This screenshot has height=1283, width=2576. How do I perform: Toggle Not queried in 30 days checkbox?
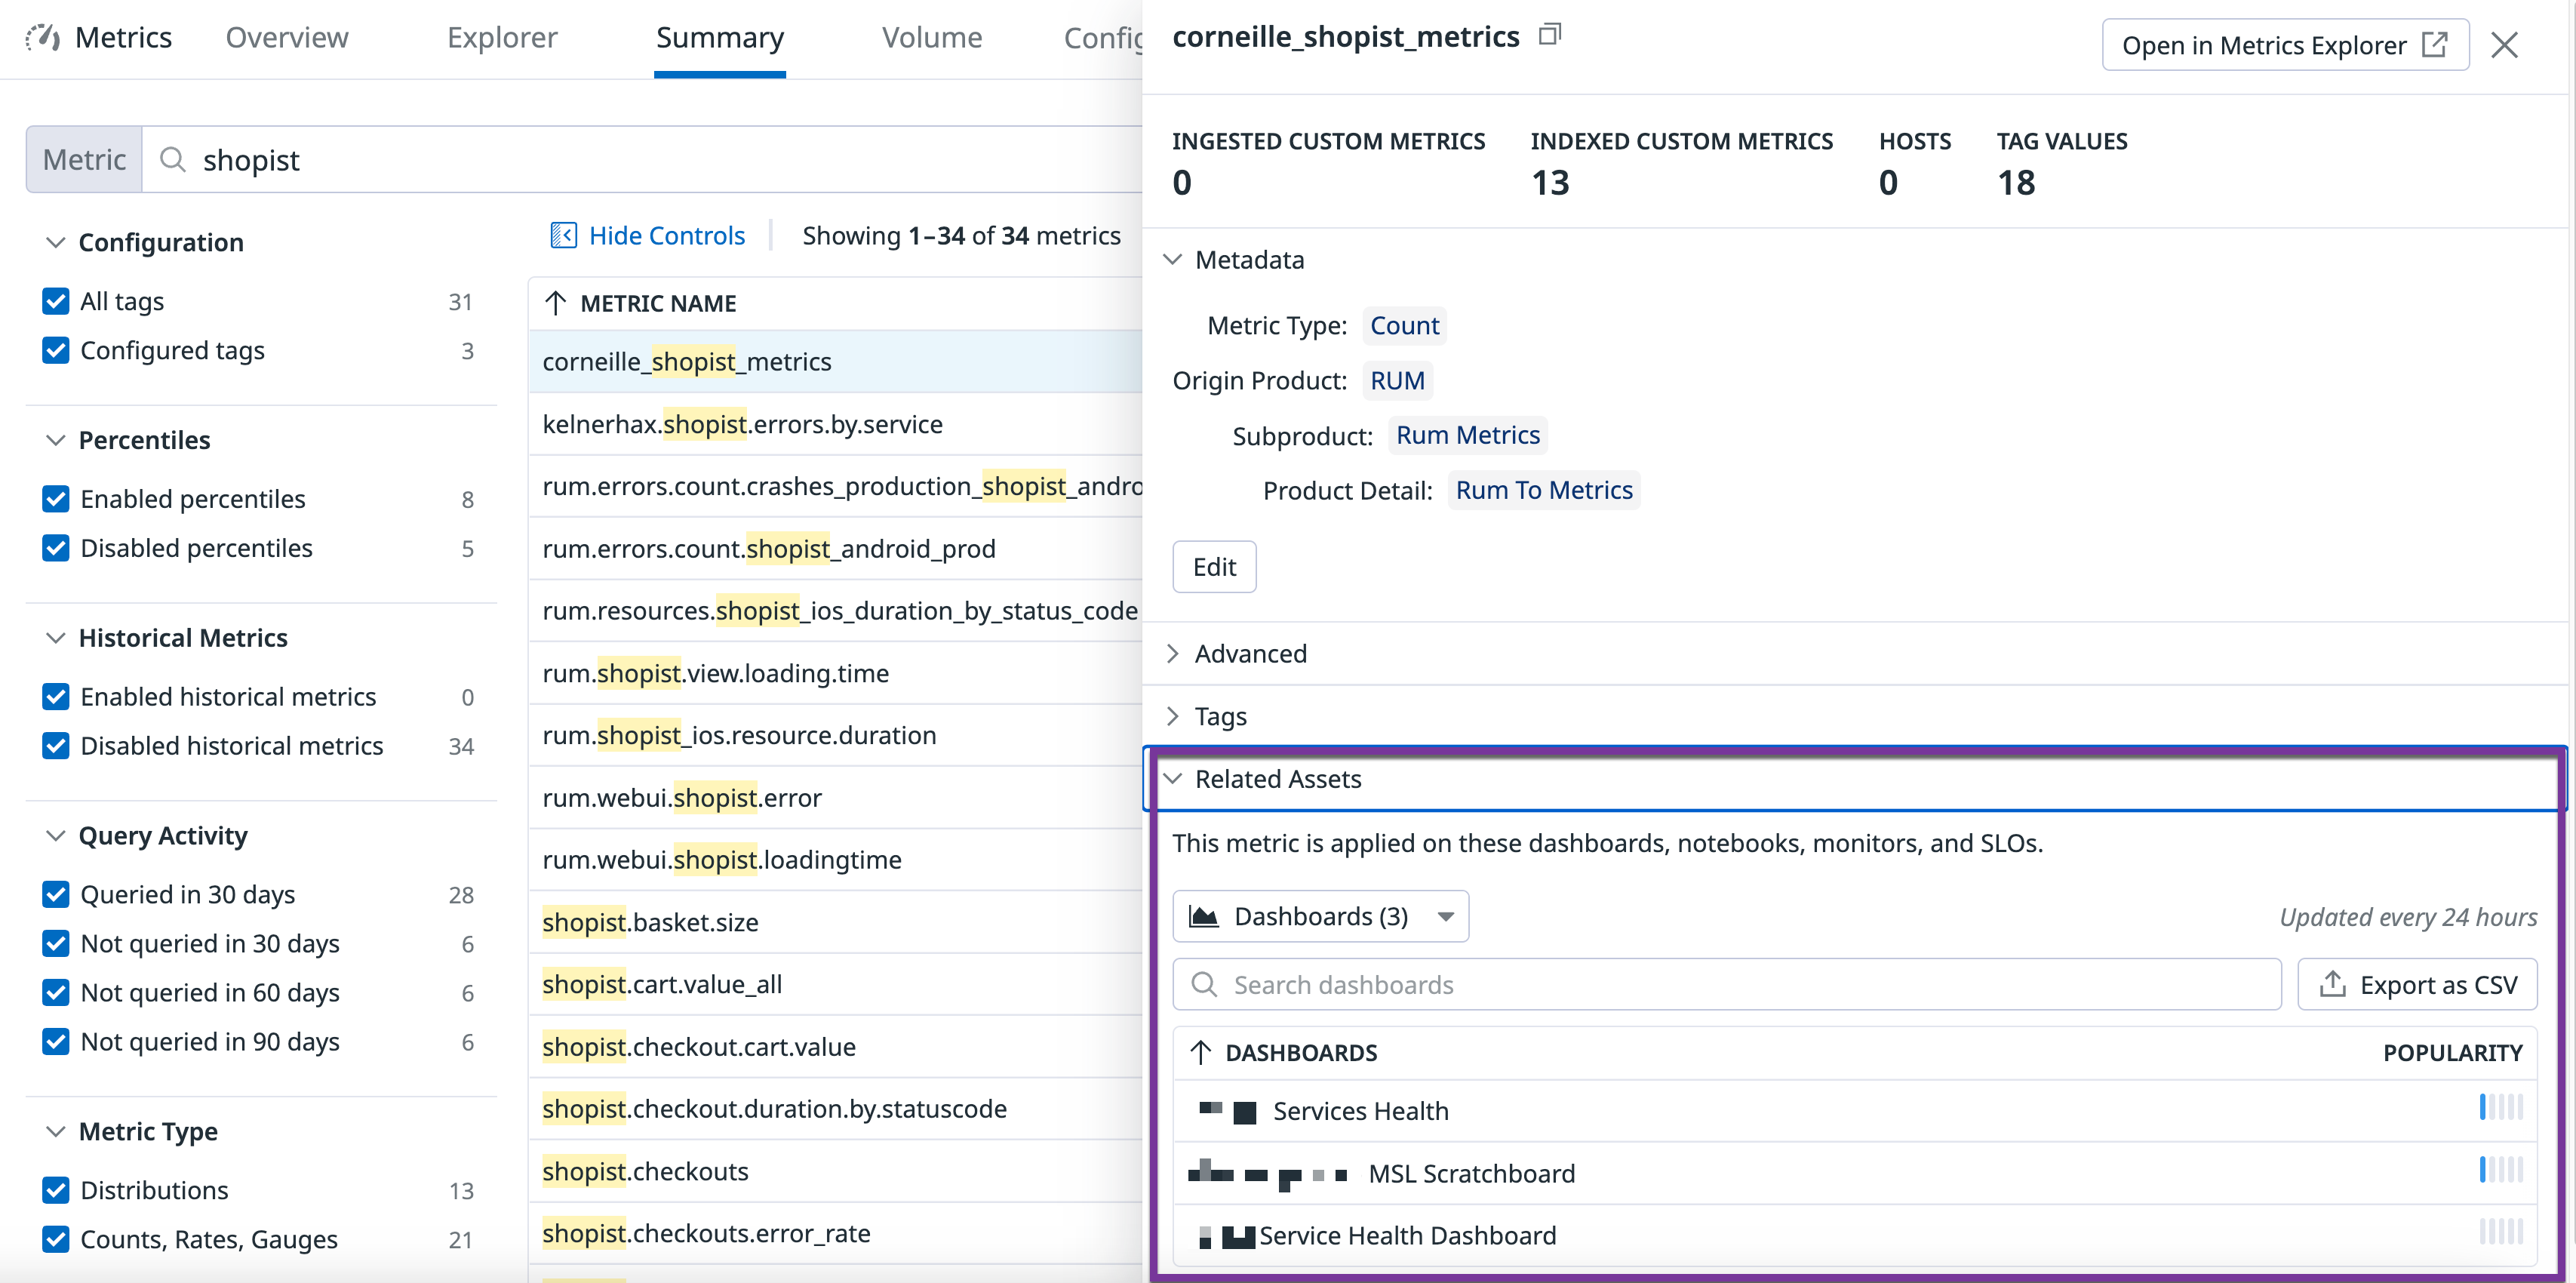point(56,943)
